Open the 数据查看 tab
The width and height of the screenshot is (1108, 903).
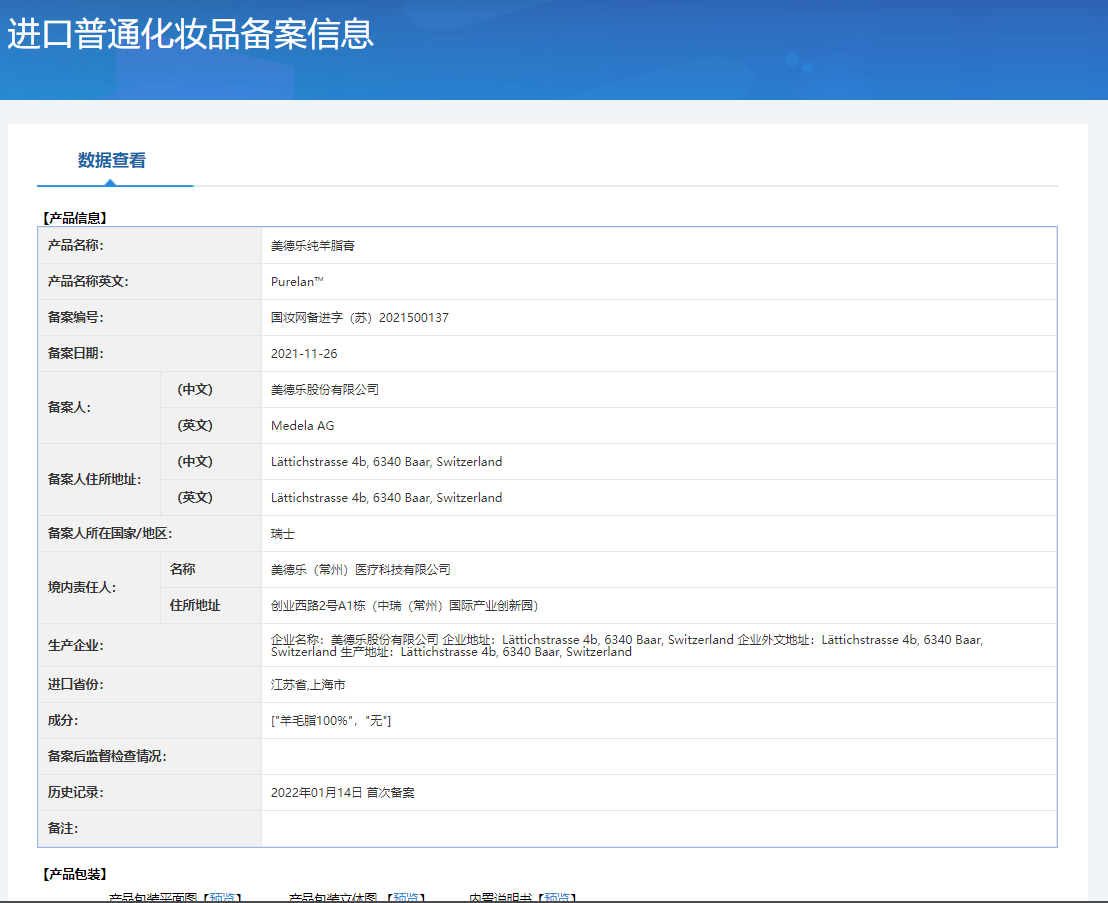pyautogui.click(x=112, y=161)
